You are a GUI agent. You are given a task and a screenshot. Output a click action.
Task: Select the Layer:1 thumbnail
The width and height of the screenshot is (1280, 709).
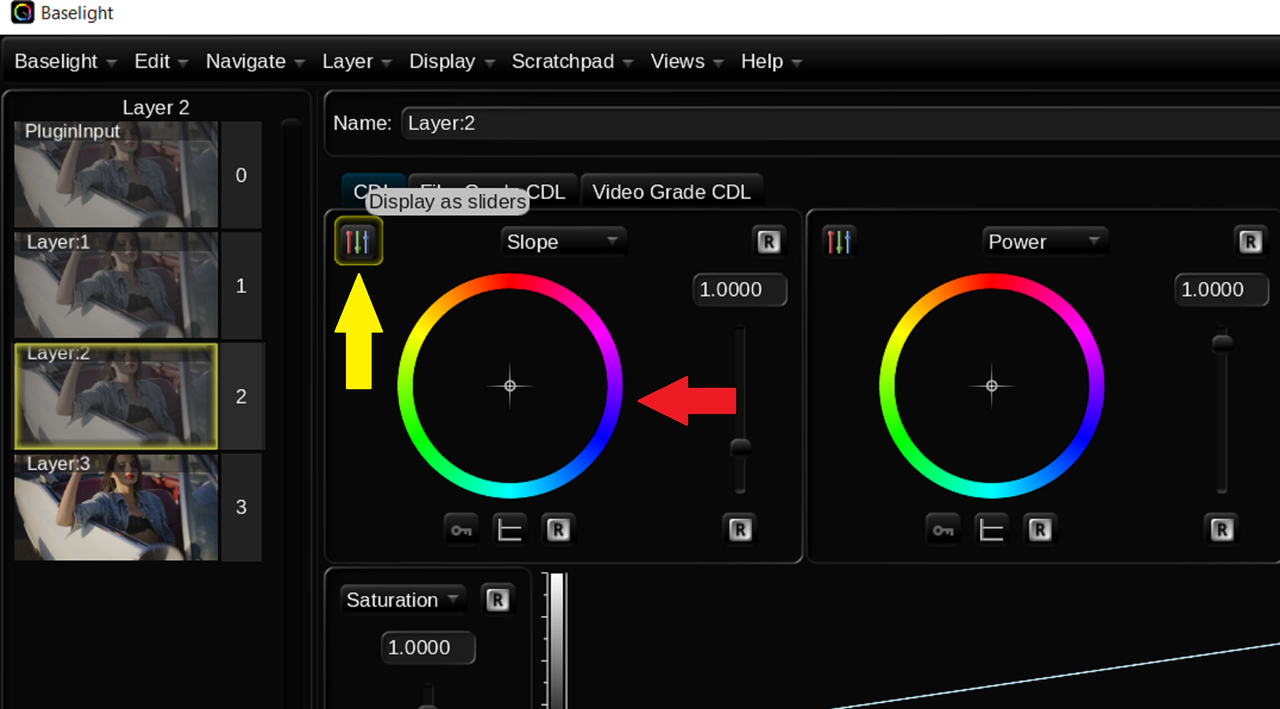116,286
